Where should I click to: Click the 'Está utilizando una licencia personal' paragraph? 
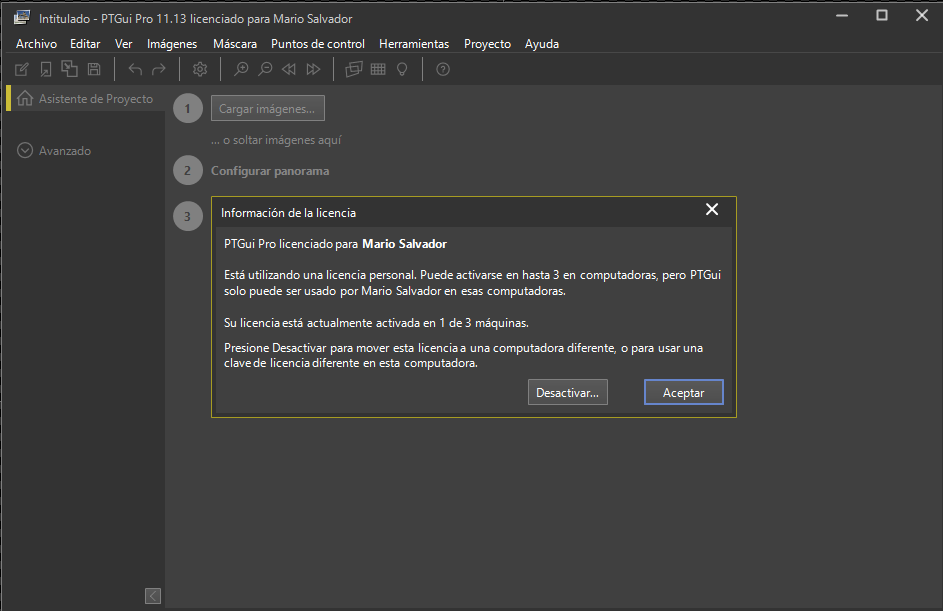(x=473, y=283)
